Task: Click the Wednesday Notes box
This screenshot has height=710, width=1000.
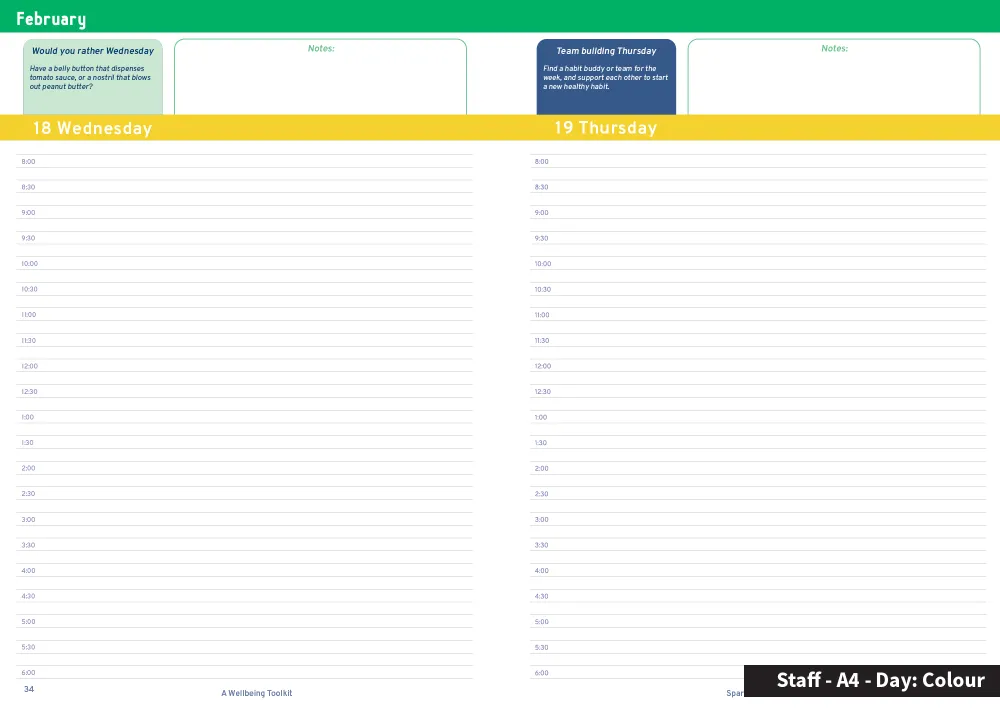Action: pos(320,78)
